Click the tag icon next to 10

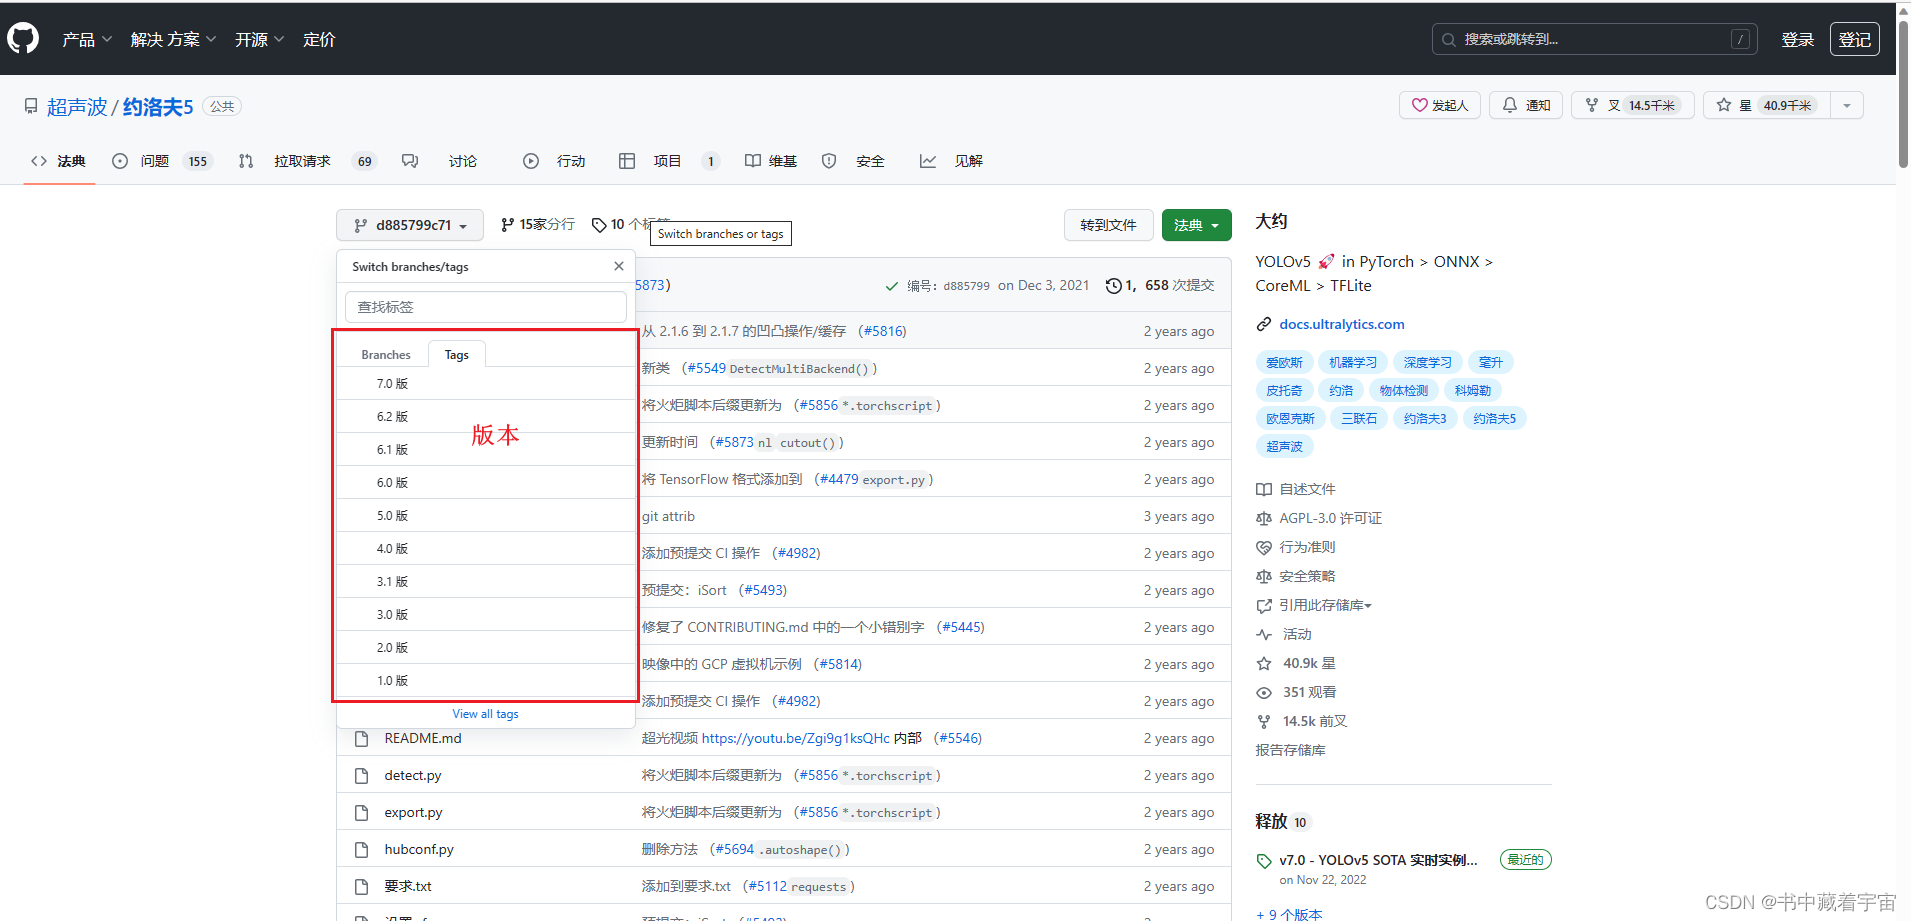(599, 225)
